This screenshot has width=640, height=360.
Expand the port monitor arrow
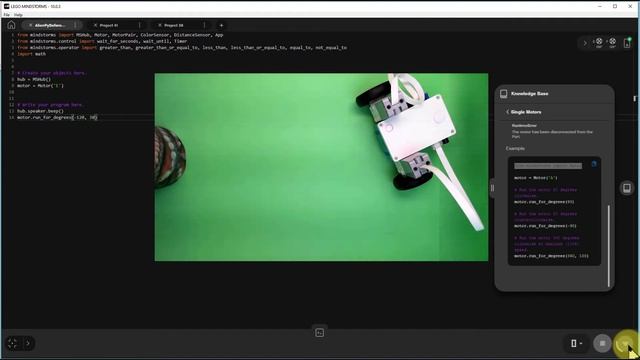585,43
